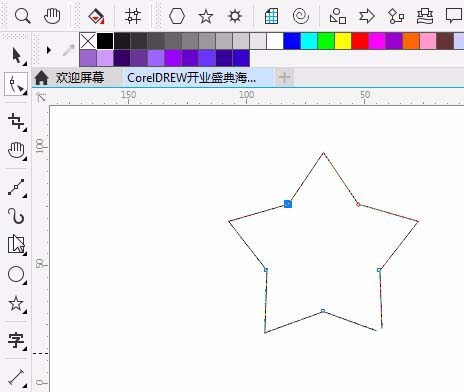Select the Ellipse tool
The height and width of the screenshot is (392, 464).
(16, 274)
